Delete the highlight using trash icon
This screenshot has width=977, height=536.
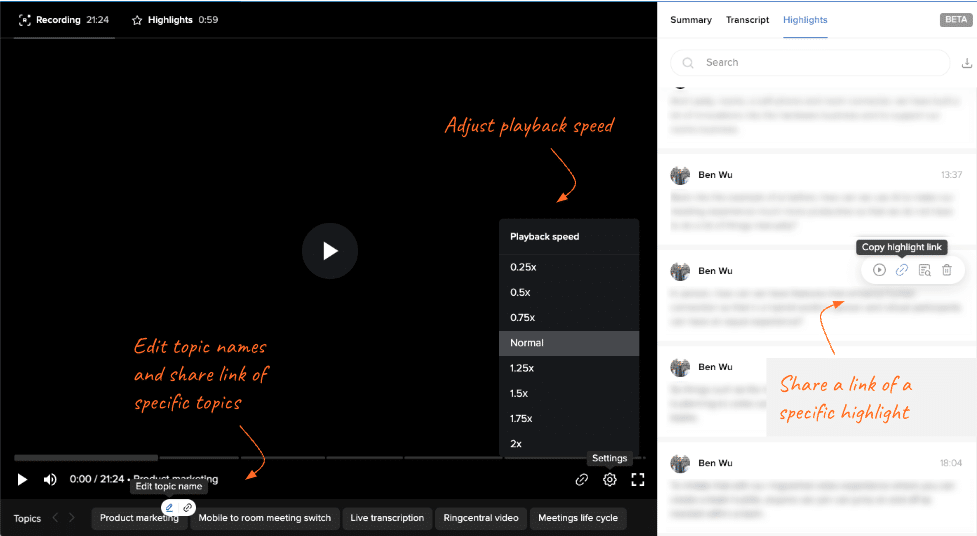(x=947, y=270)
